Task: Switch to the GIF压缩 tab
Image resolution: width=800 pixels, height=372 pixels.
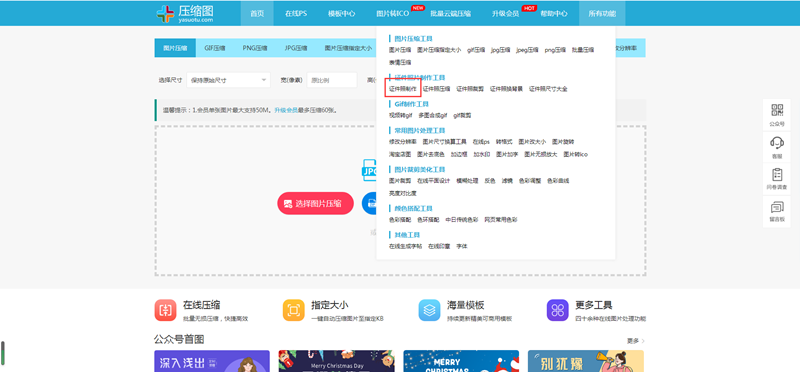Action: (215, 48)
